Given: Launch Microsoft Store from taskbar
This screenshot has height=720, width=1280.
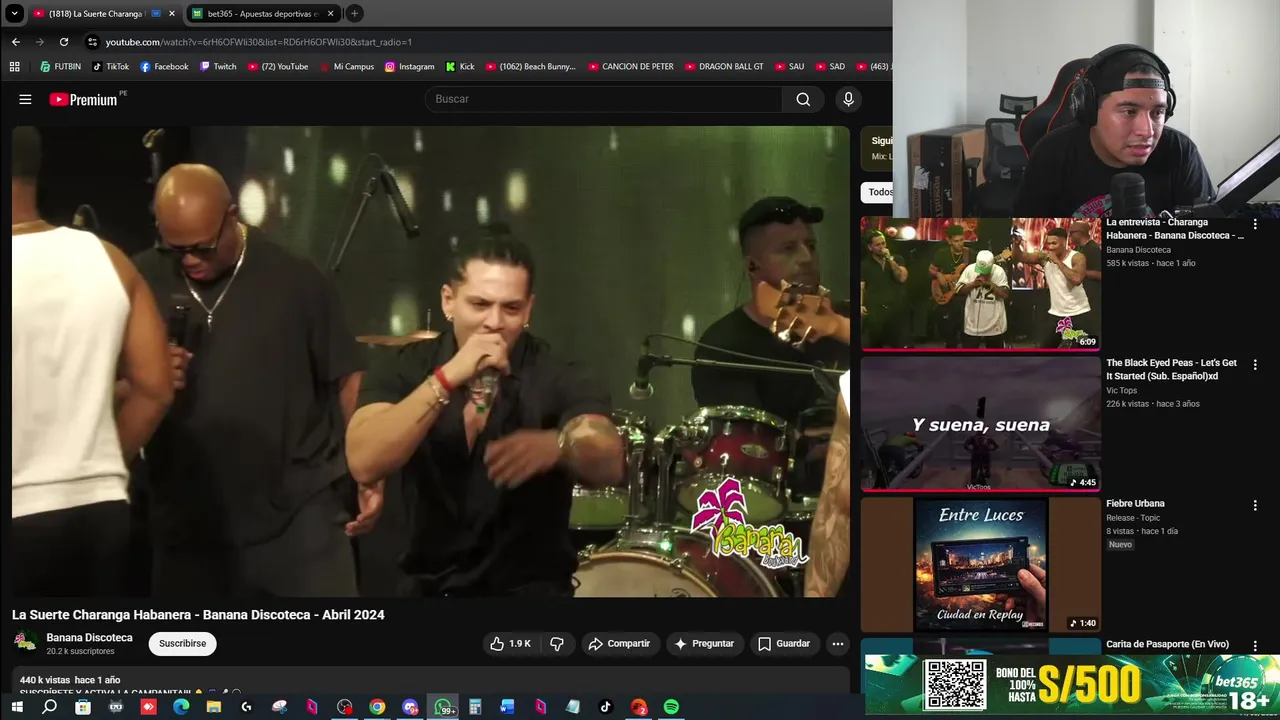Looking at the screenshot, I should [x=83, y=707].
